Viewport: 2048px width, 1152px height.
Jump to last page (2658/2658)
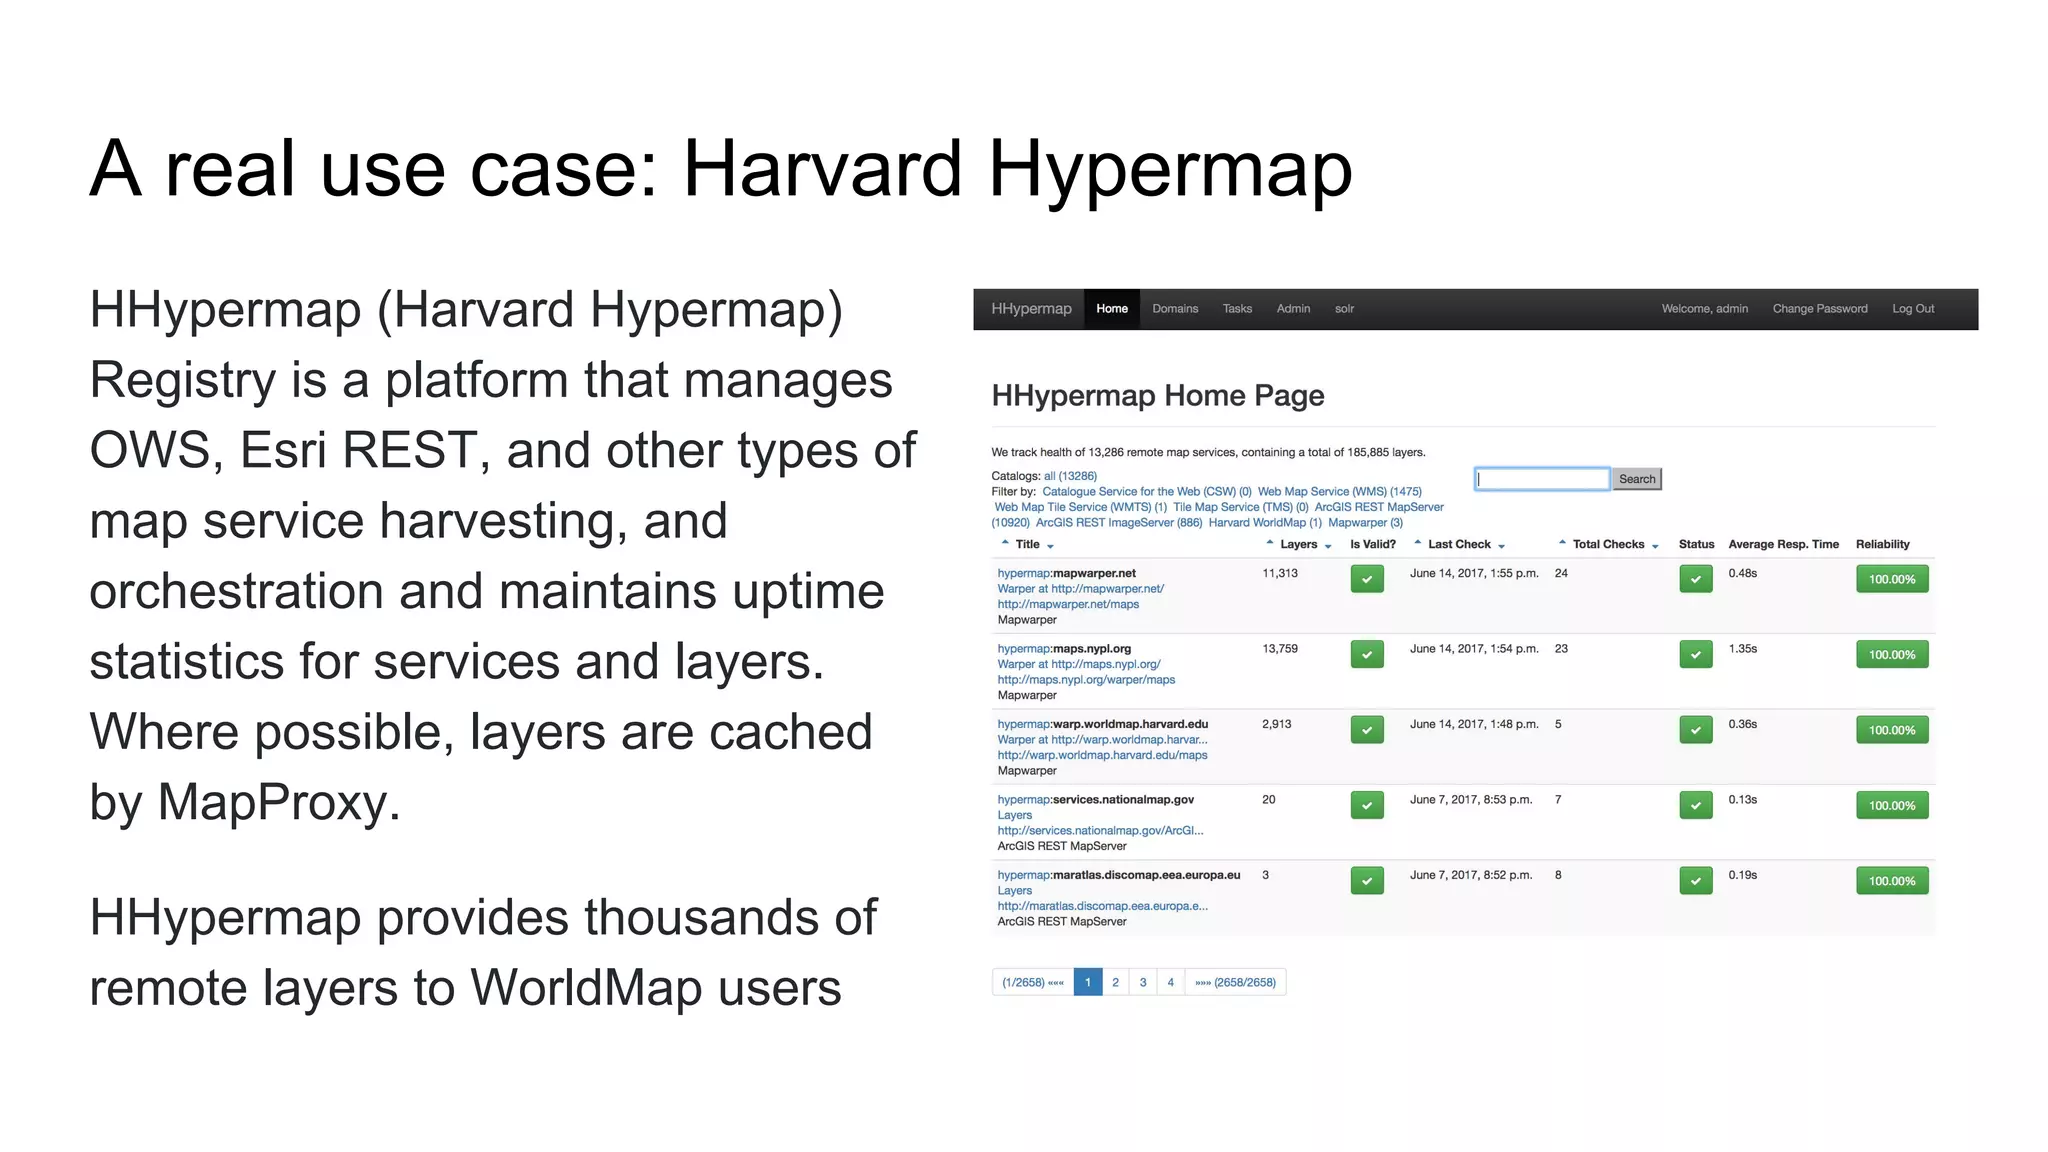(1235, 982)
